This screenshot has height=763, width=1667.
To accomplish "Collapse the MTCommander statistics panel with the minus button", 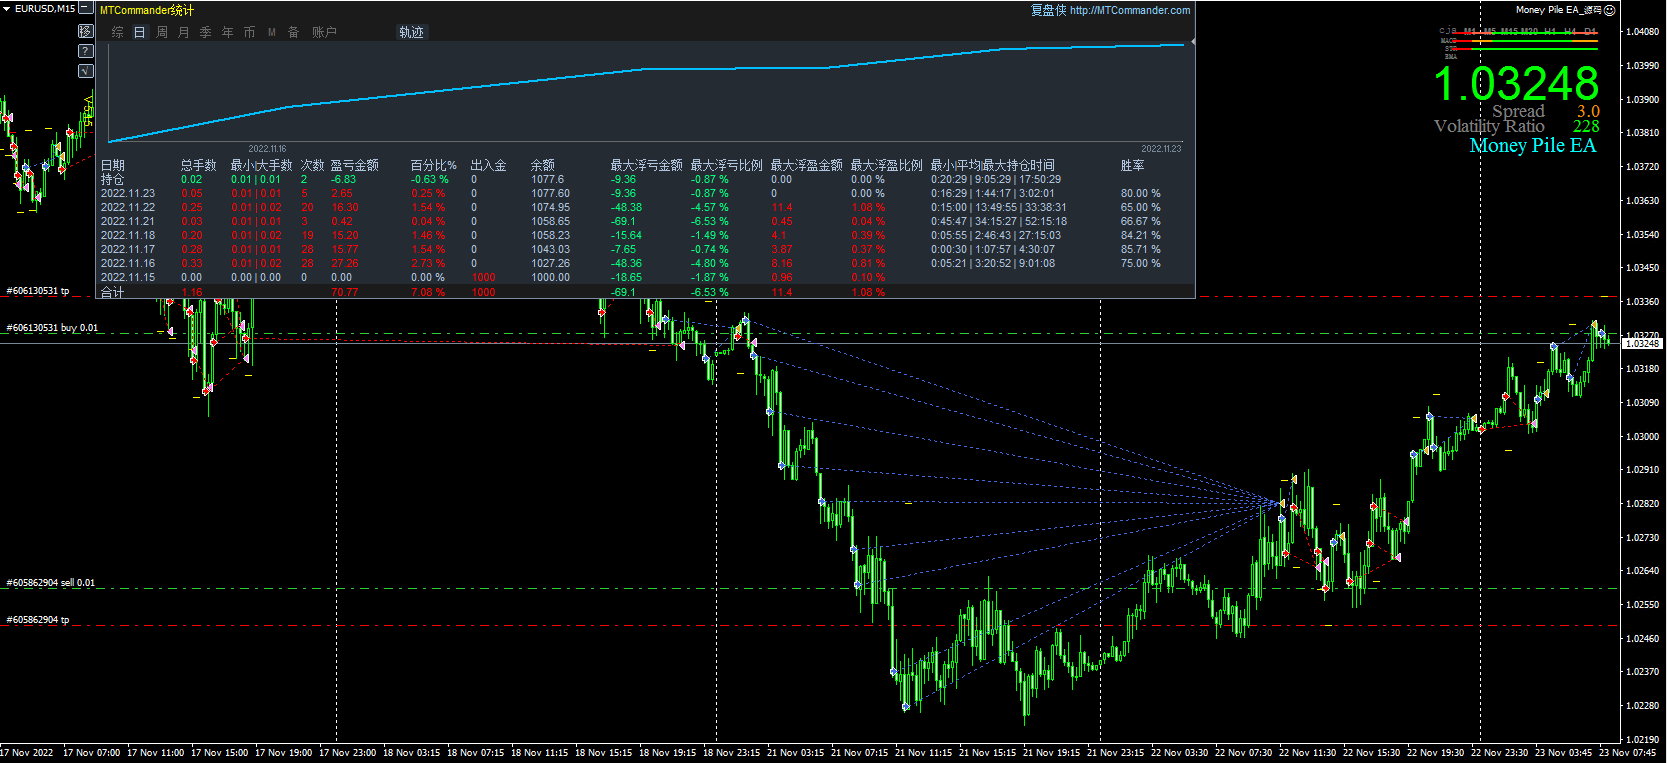I will pos(85,8).
